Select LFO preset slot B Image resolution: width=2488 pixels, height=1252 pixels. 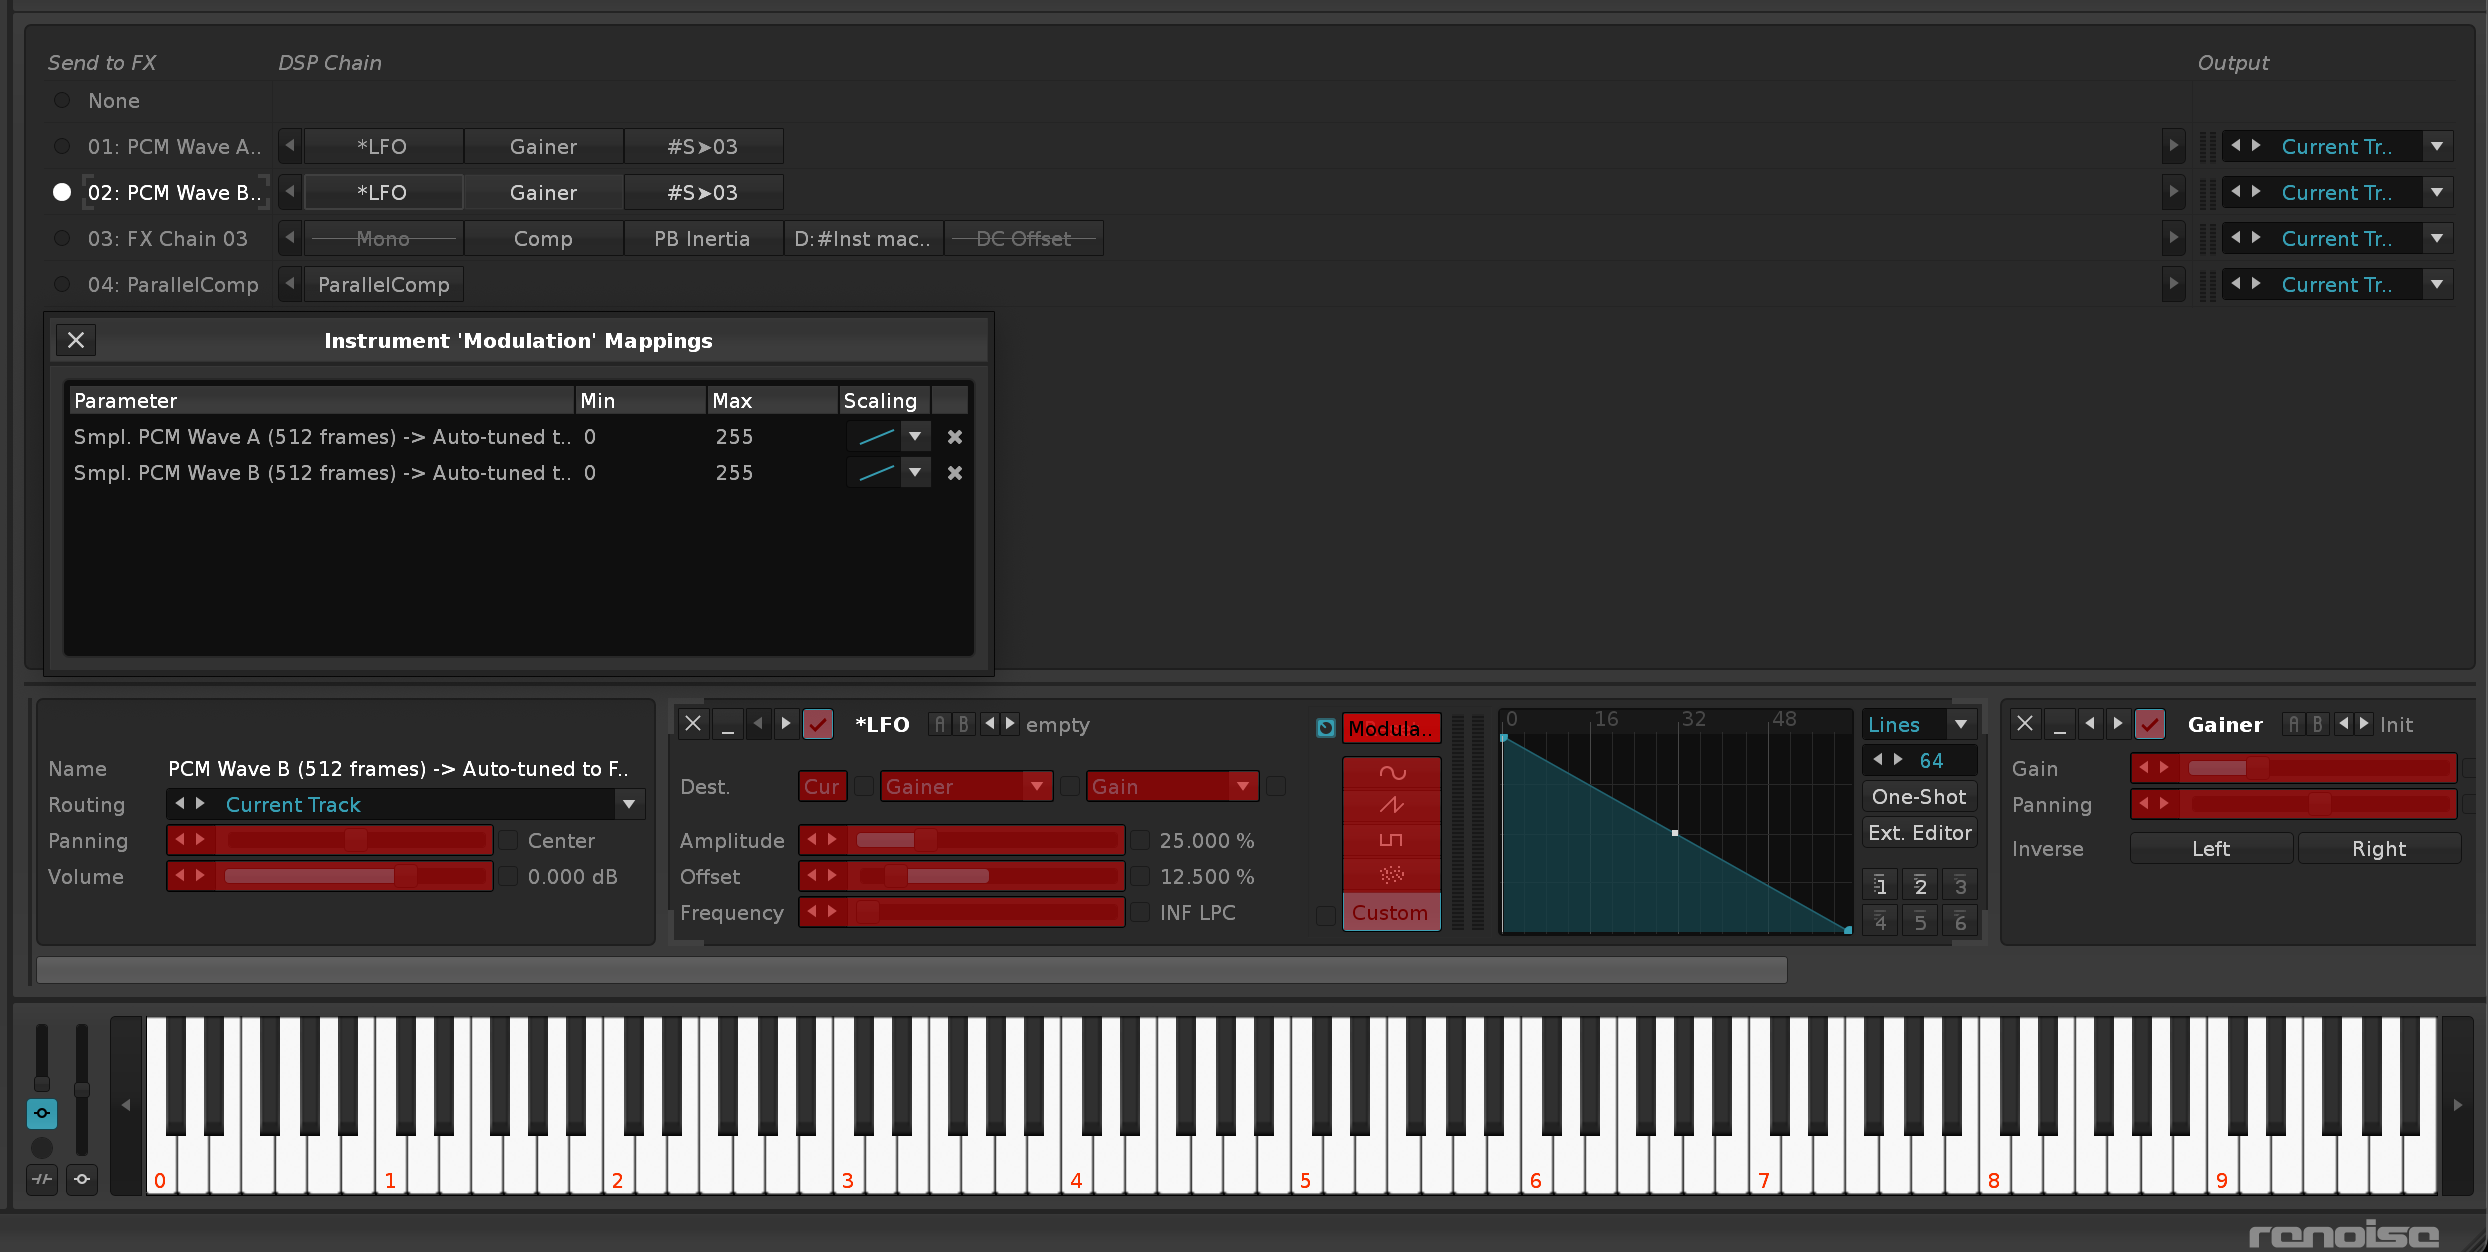963,724
